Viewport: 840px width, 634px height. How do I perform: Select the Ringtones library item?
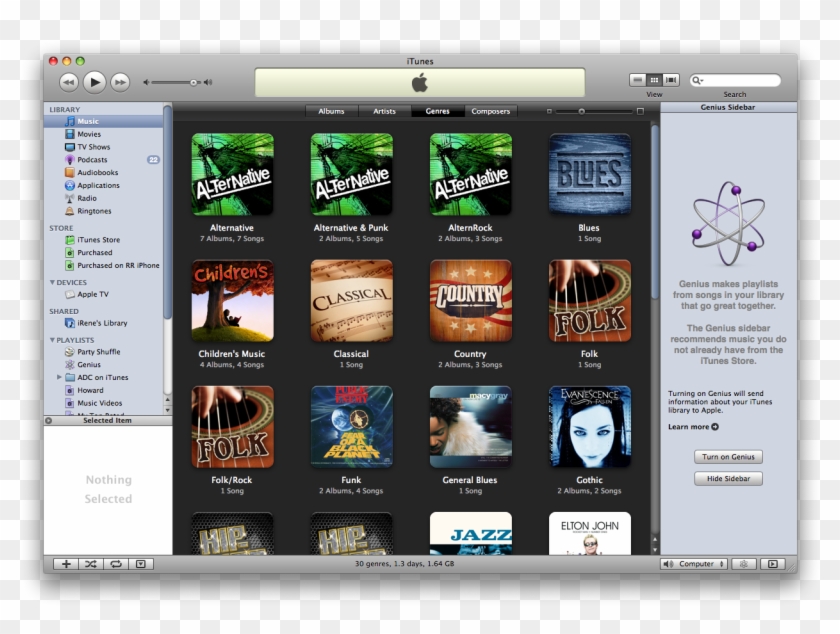[90, 210]
